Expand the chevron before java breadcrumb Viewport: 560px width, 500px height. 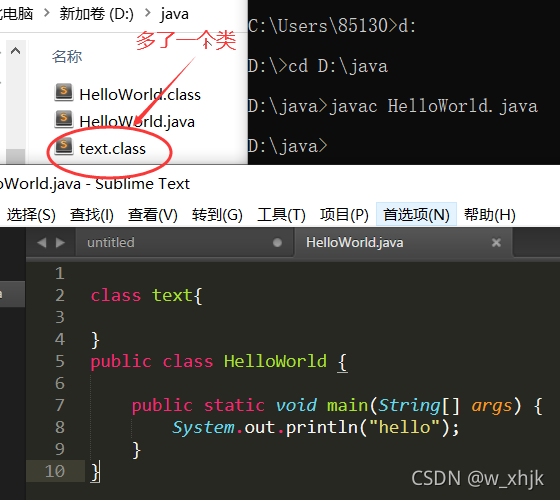148,13
